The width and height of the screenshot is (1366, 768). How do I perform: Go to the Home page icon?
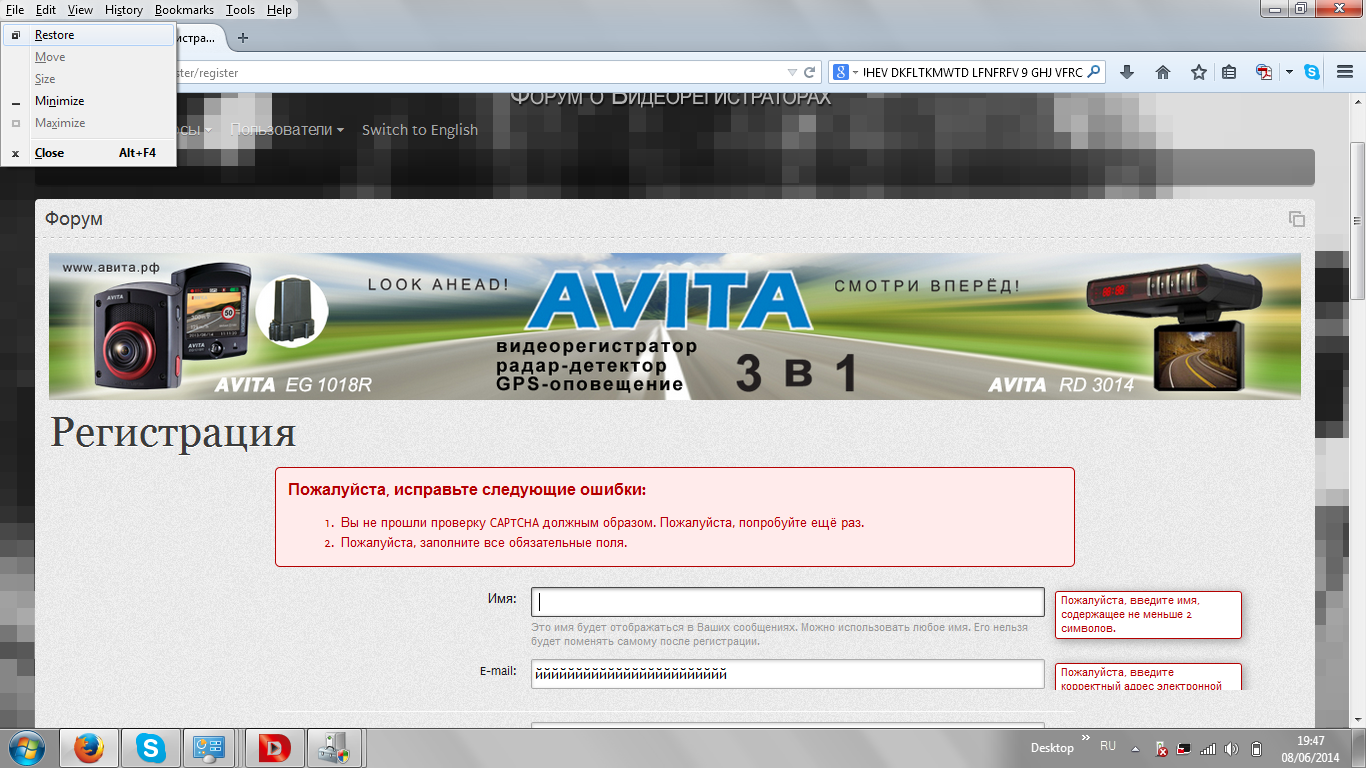[1163, 72]
